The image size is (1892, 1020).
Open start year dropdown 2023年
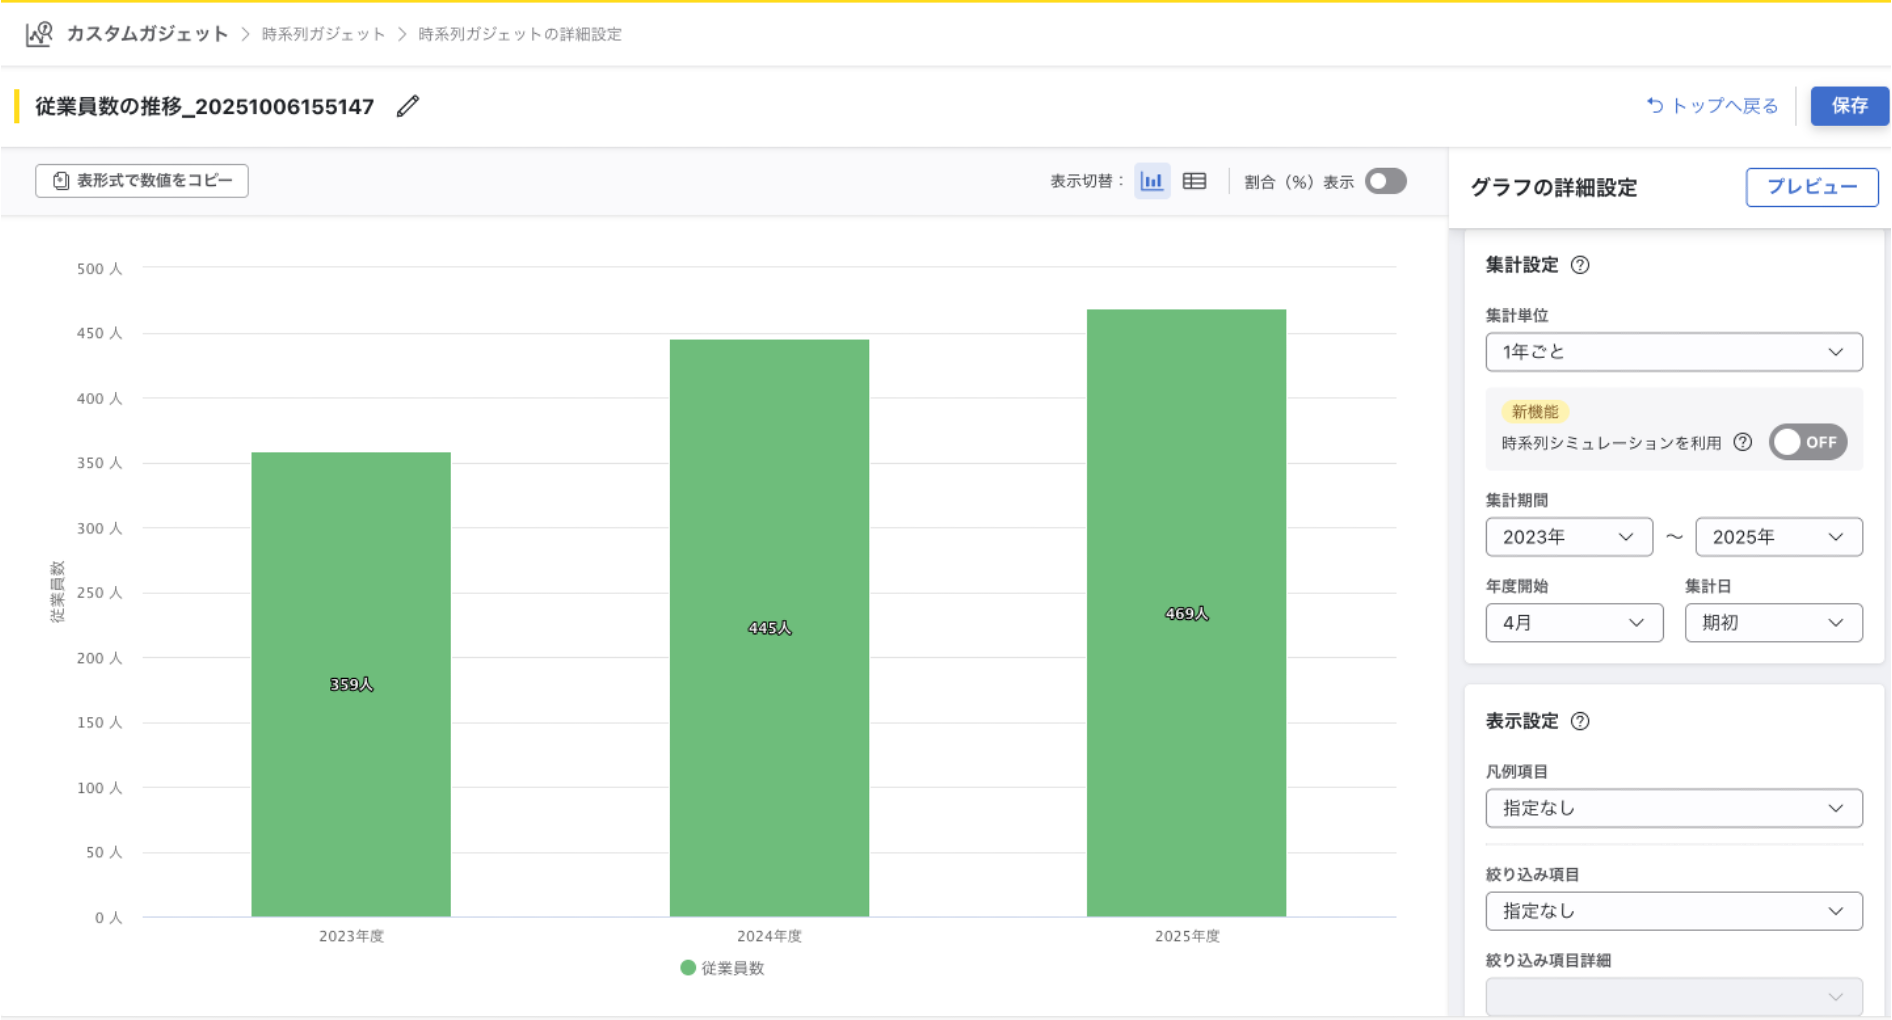[x=1568, y=537]
